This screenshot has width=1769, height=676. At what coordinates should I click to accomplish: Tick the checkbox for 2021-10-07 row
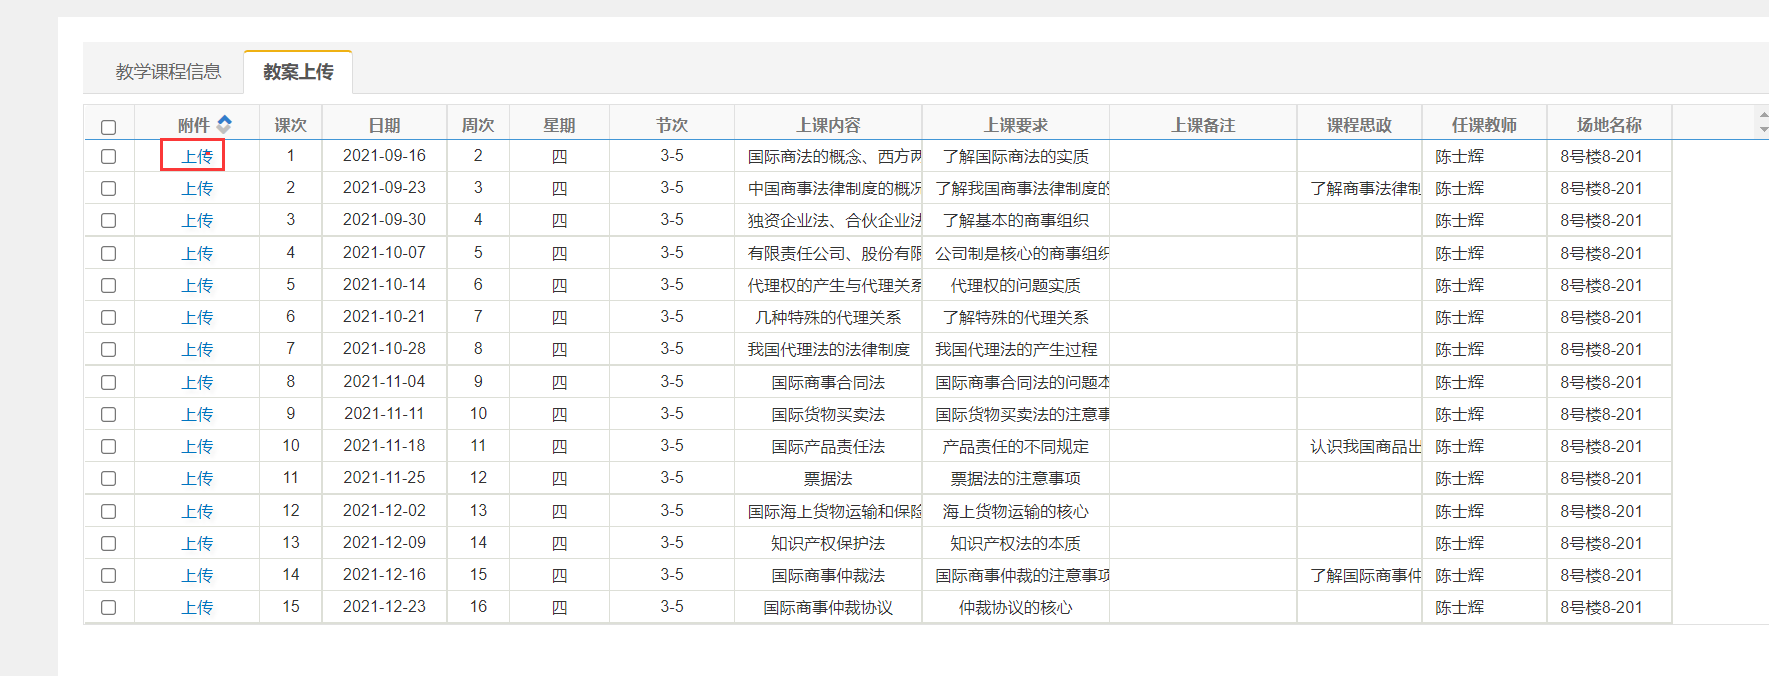[x=108, y=254]
